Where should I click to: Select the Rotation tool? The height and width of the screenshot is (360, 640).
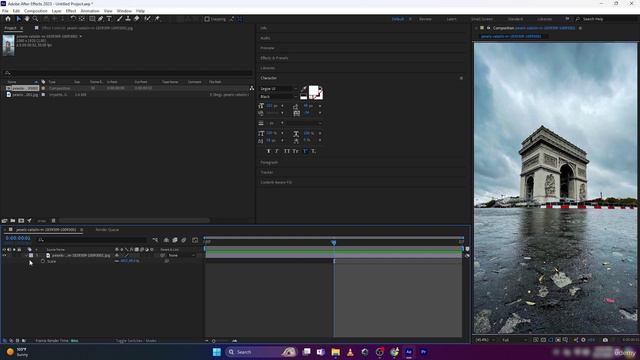pos(73,19)
